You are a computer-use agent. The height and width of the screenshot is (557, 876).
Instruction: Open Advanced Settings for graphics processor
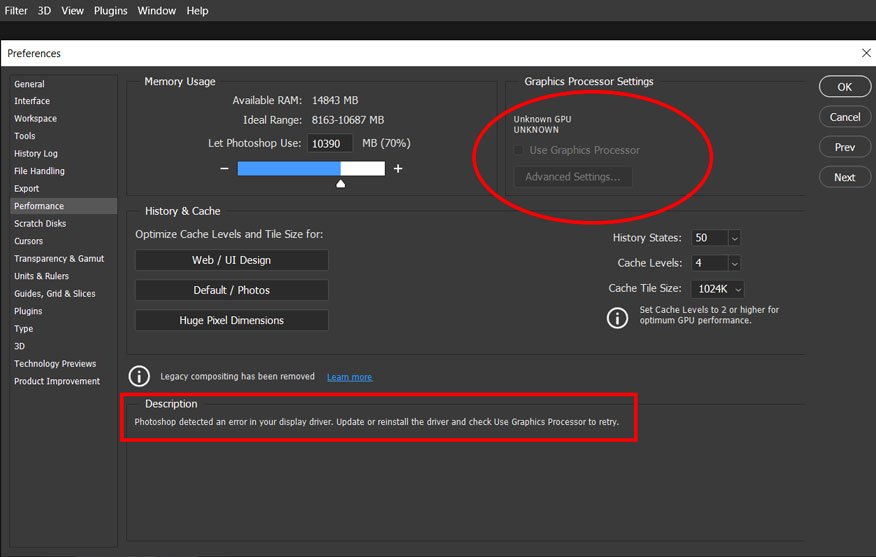(573, 177)
